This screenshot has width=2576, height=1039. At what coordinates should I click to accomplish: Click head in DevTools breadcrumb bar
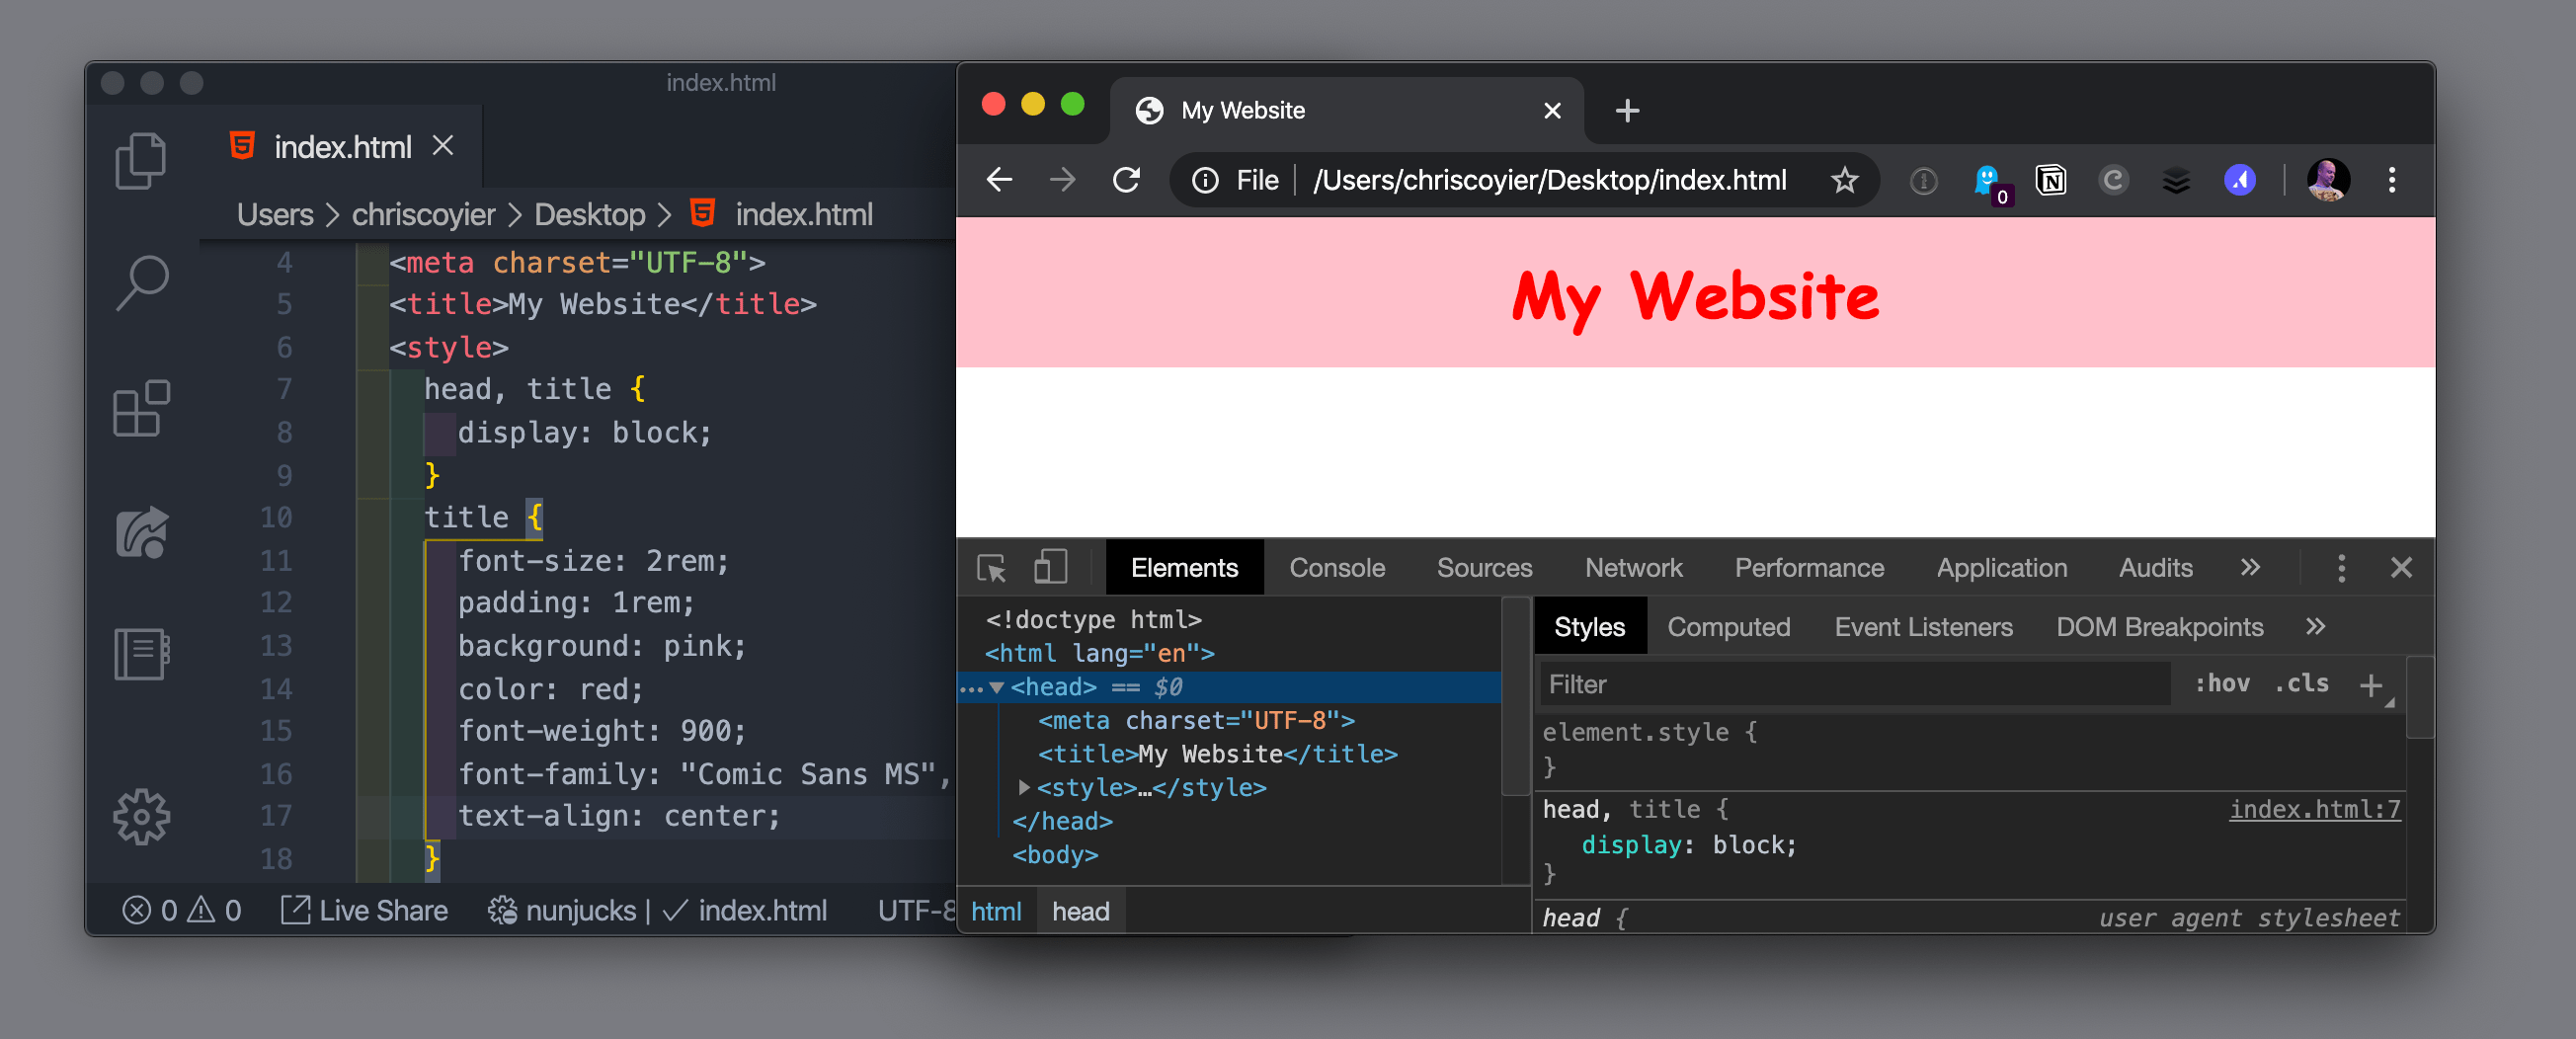click(x=1081, y=911)
